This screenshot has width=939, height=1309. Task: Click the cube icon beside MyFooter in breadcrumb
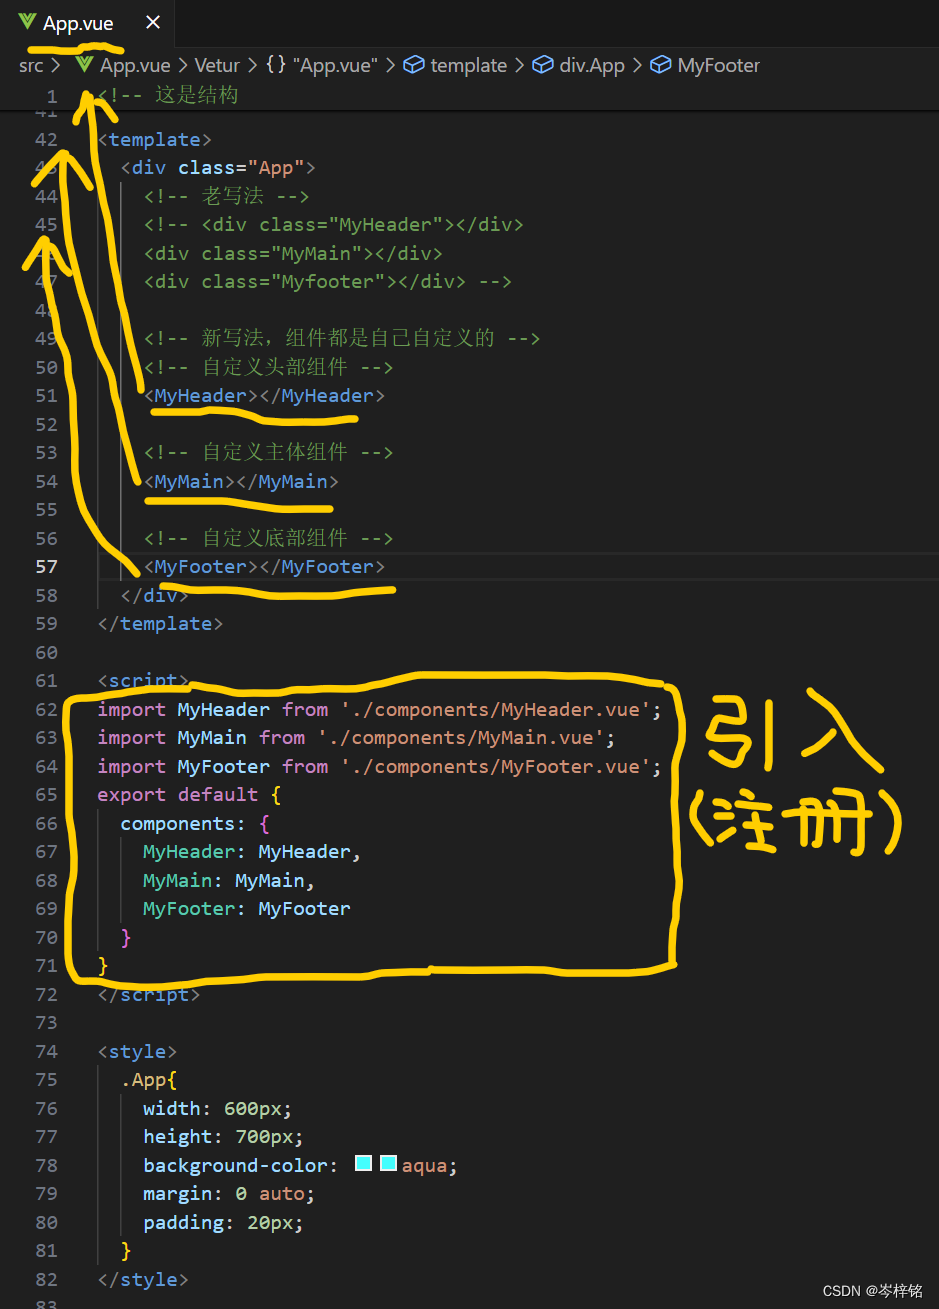click(661, 64)
